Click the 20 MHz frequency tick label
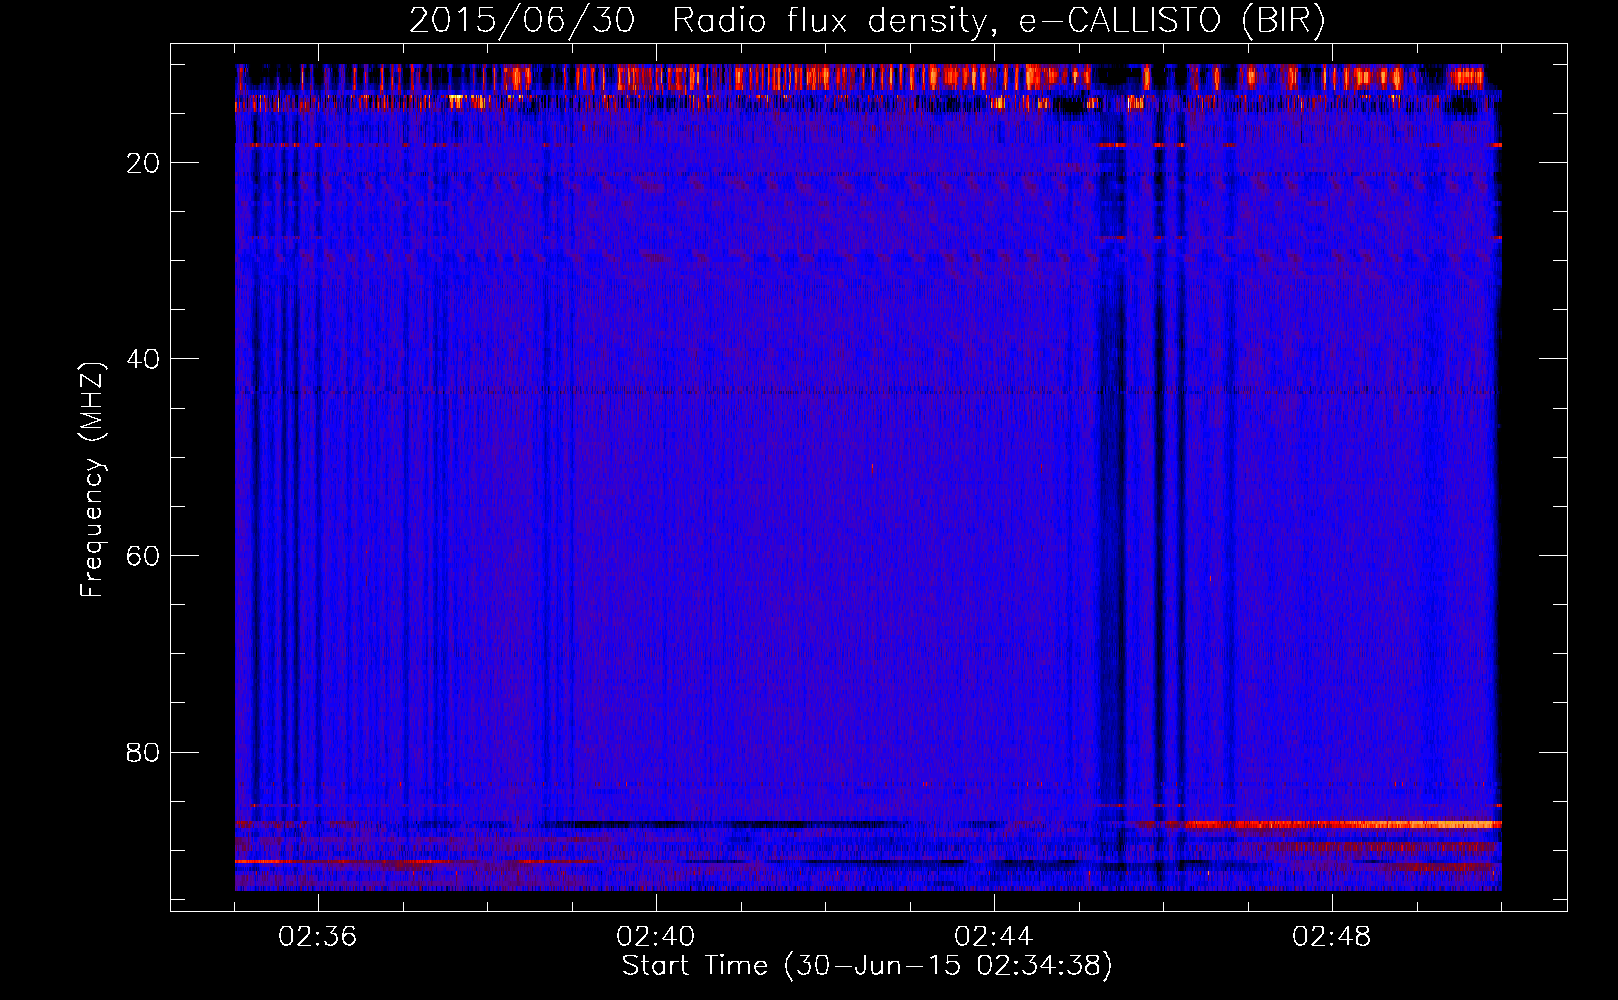 click(144, 163)
